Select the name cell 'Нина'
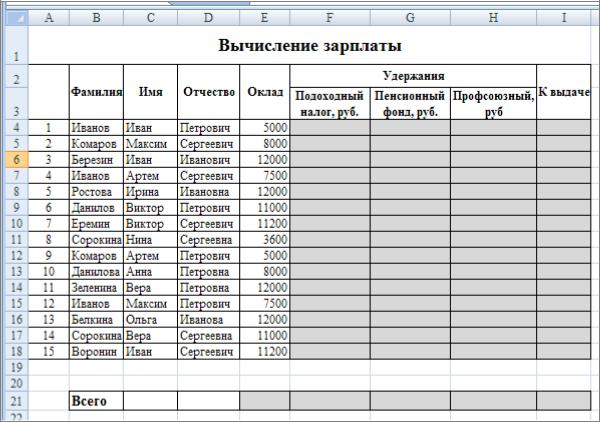Viewport: 600px width, 422px height. tap(150, 240)
